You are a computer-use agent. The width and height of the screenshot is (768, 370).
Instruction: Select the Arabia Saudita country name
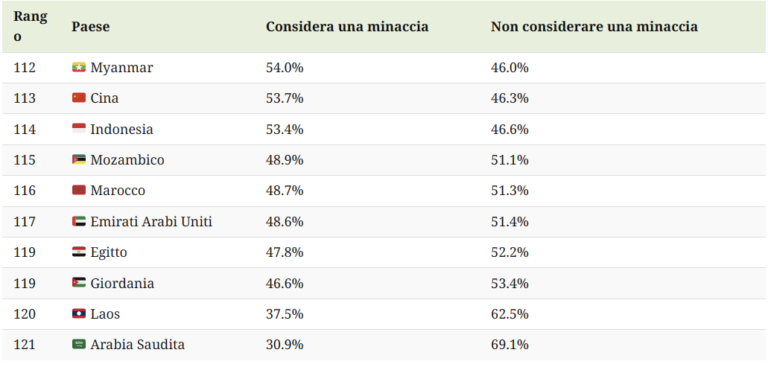click(x=138, y=345)
